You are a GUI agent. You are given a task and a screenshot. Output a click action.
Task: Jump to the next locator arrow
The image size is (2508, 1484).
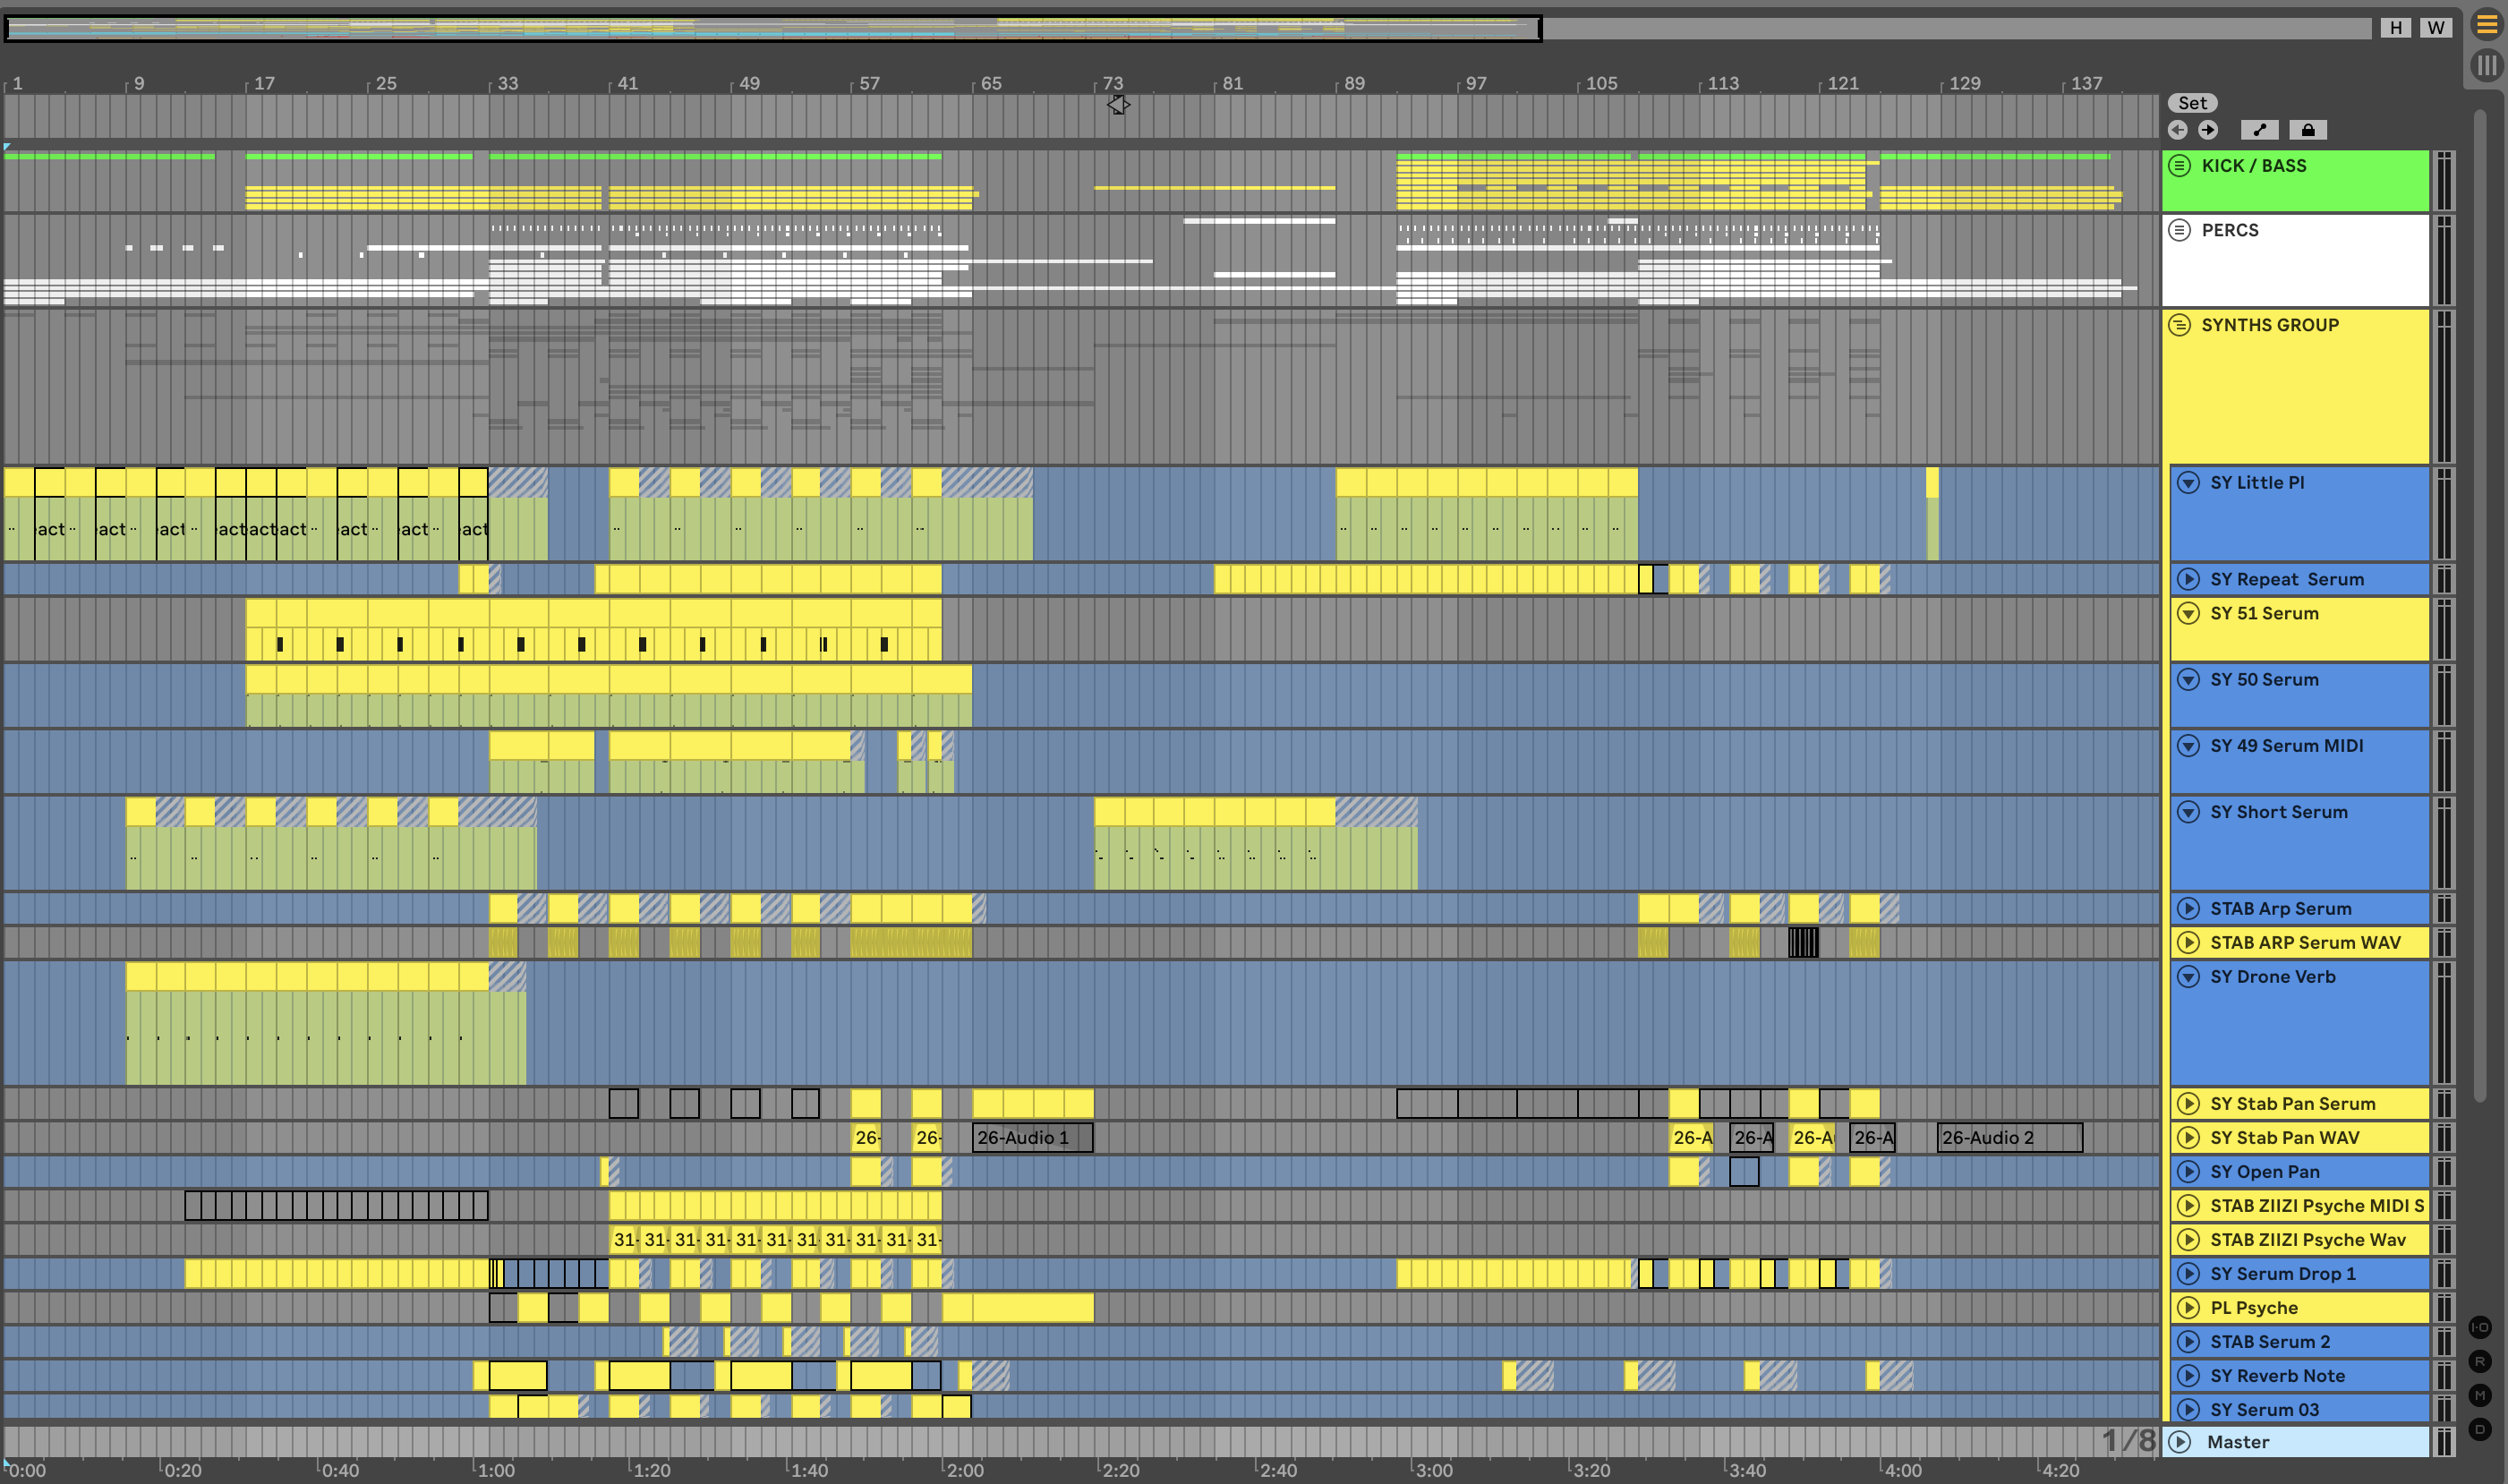click(x=2208, y=130)
